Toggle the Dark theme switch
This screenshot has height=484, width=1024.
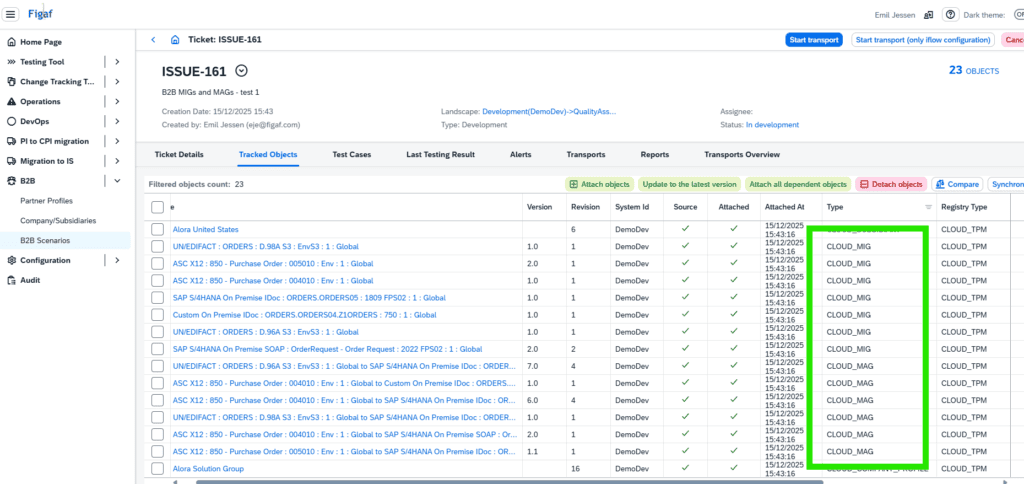pos(1017,15)
